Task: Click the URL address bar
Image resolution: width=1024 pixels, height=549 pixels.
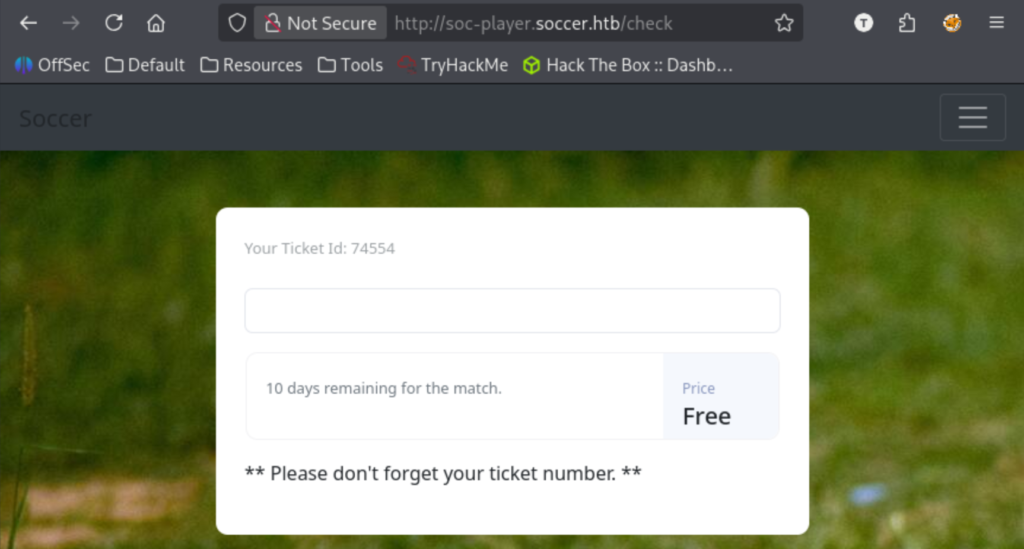Action: tap(560, 23)
